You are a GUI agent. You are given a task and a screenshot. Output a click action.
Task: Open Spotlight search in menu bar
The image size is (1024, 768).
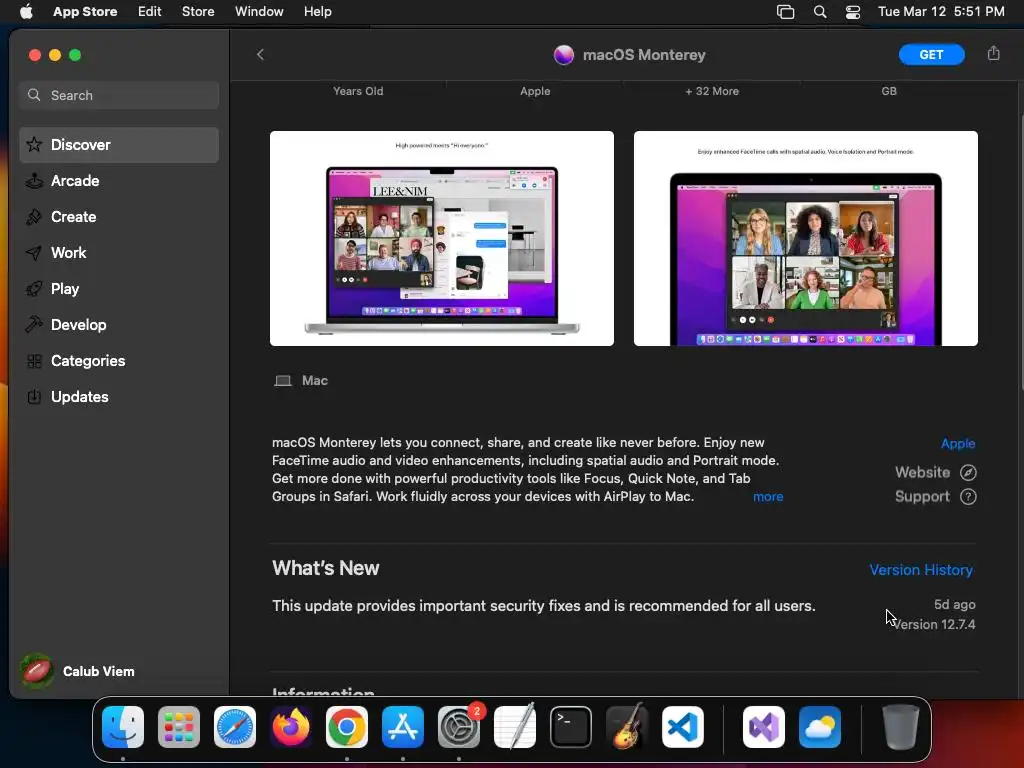(820, 12)
